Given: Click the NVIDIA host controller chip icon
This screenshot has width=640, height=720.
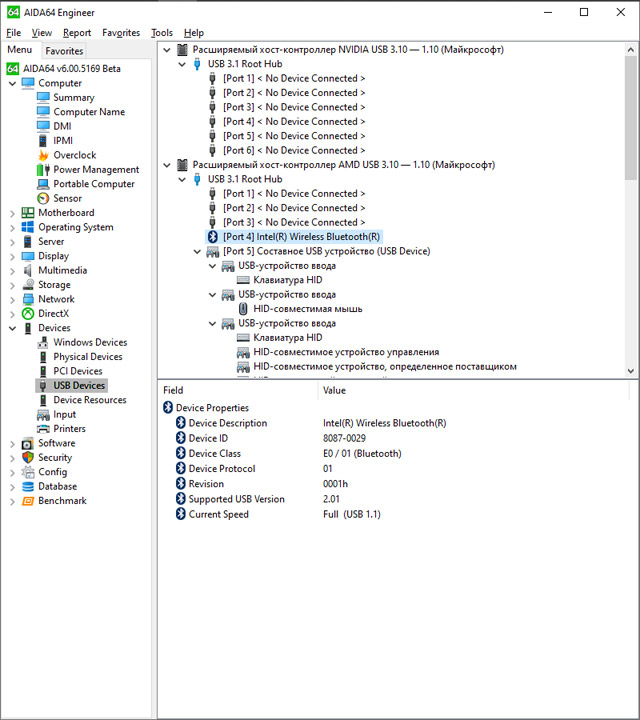Looking at the screenshot, I should pos(182,50).
